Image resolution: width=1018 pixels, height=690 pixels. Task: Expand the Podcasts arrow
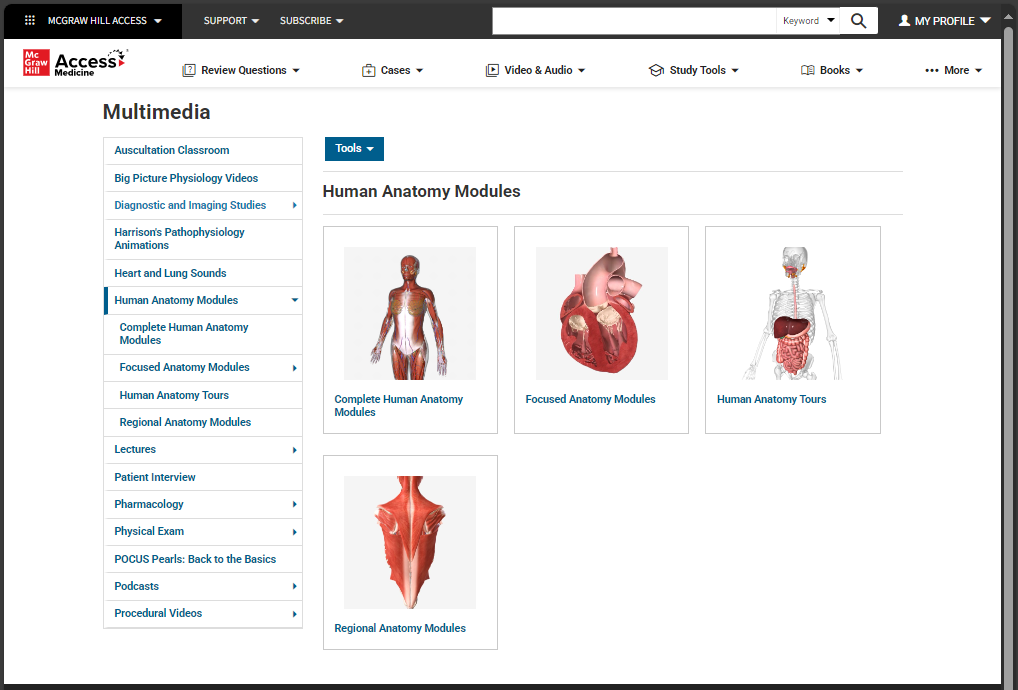295,586
